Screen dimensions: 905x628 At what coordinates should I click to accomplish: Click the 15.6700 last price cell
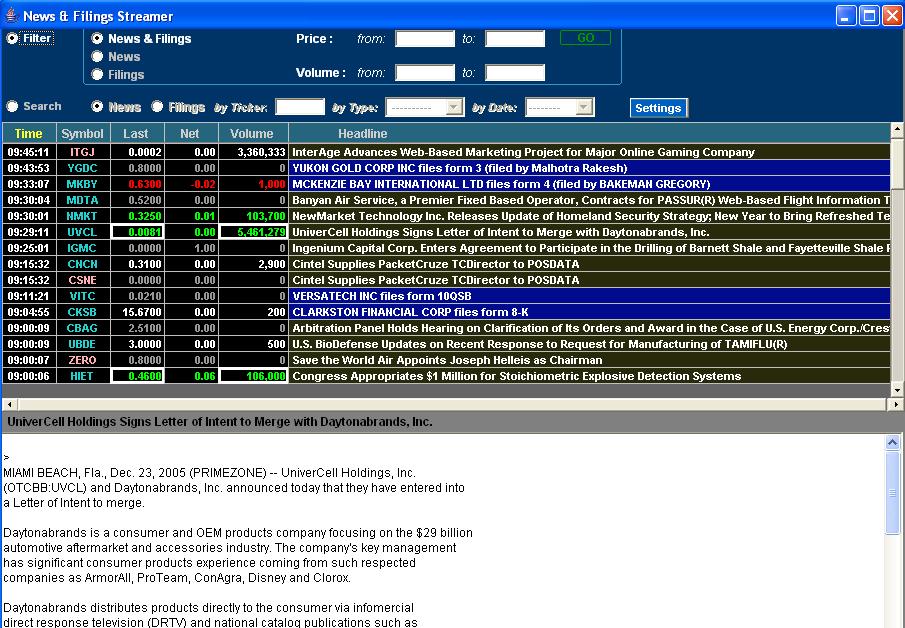point(137,312)
